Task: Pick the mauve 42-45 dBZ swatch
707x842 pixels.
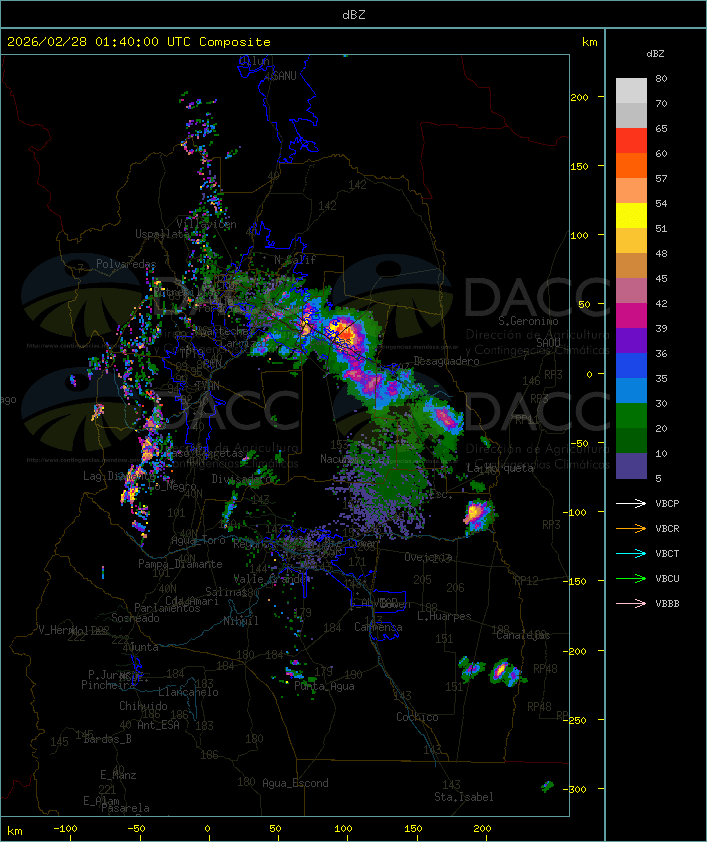Action: tap(631, 291)
